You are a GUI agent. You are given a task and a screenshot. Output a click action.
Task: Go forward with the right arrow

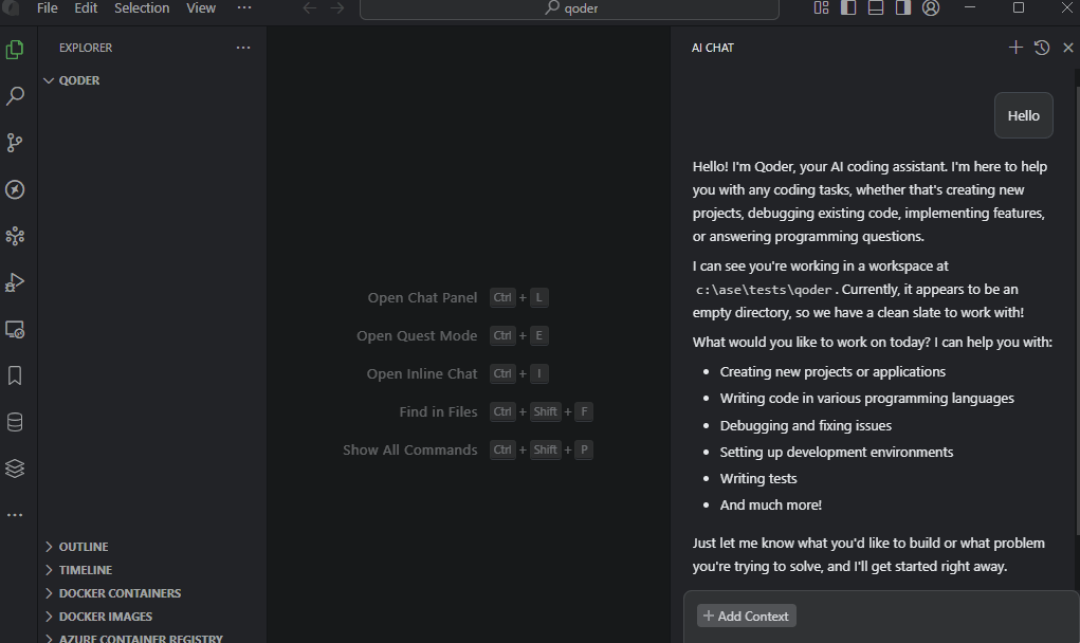[338, 8]
